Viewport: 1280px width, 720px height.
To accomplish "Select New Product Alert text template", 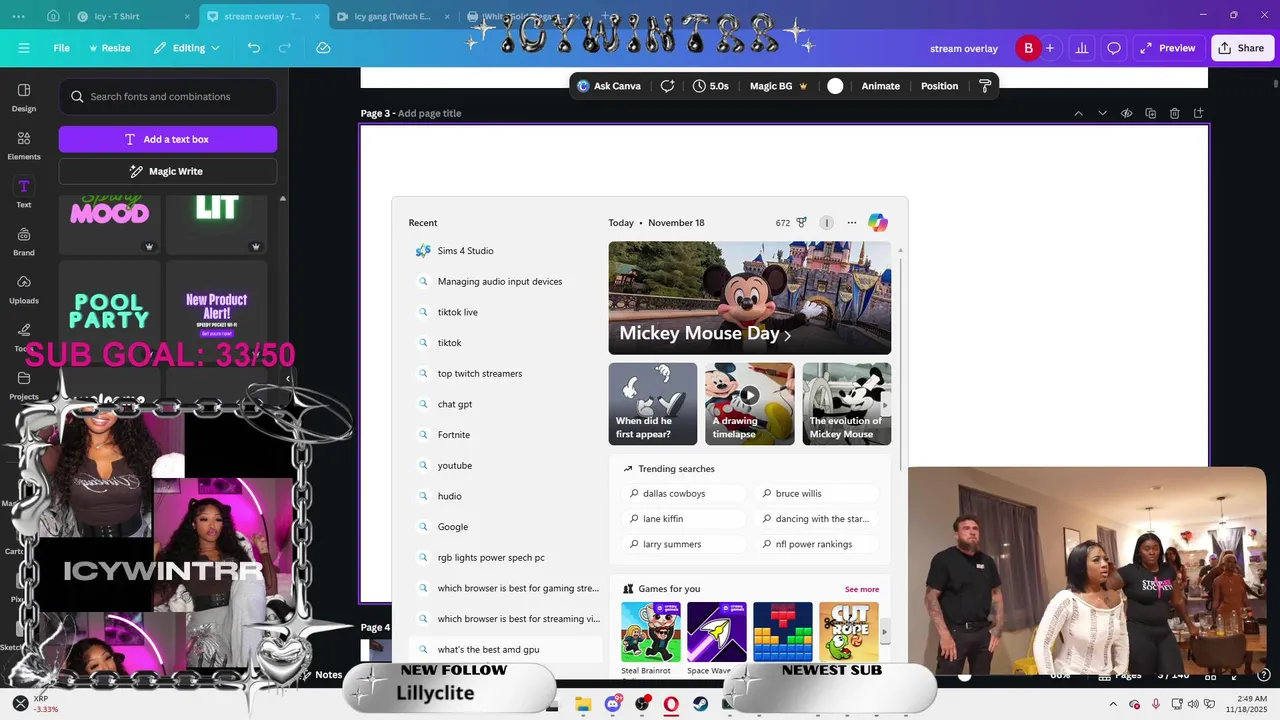I will click(217, 312).
